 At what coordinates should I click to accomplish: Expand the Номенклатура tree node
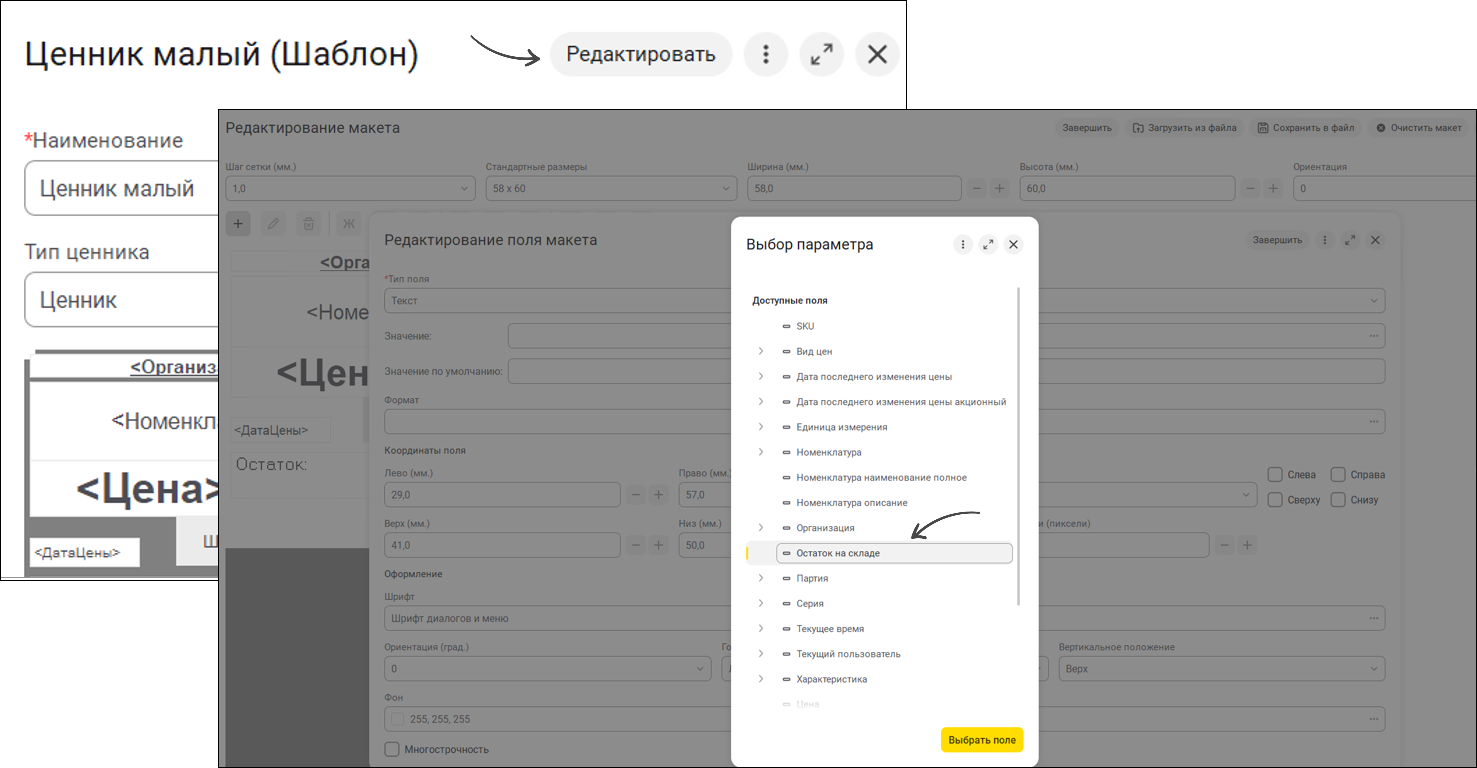tap(761, 452)
